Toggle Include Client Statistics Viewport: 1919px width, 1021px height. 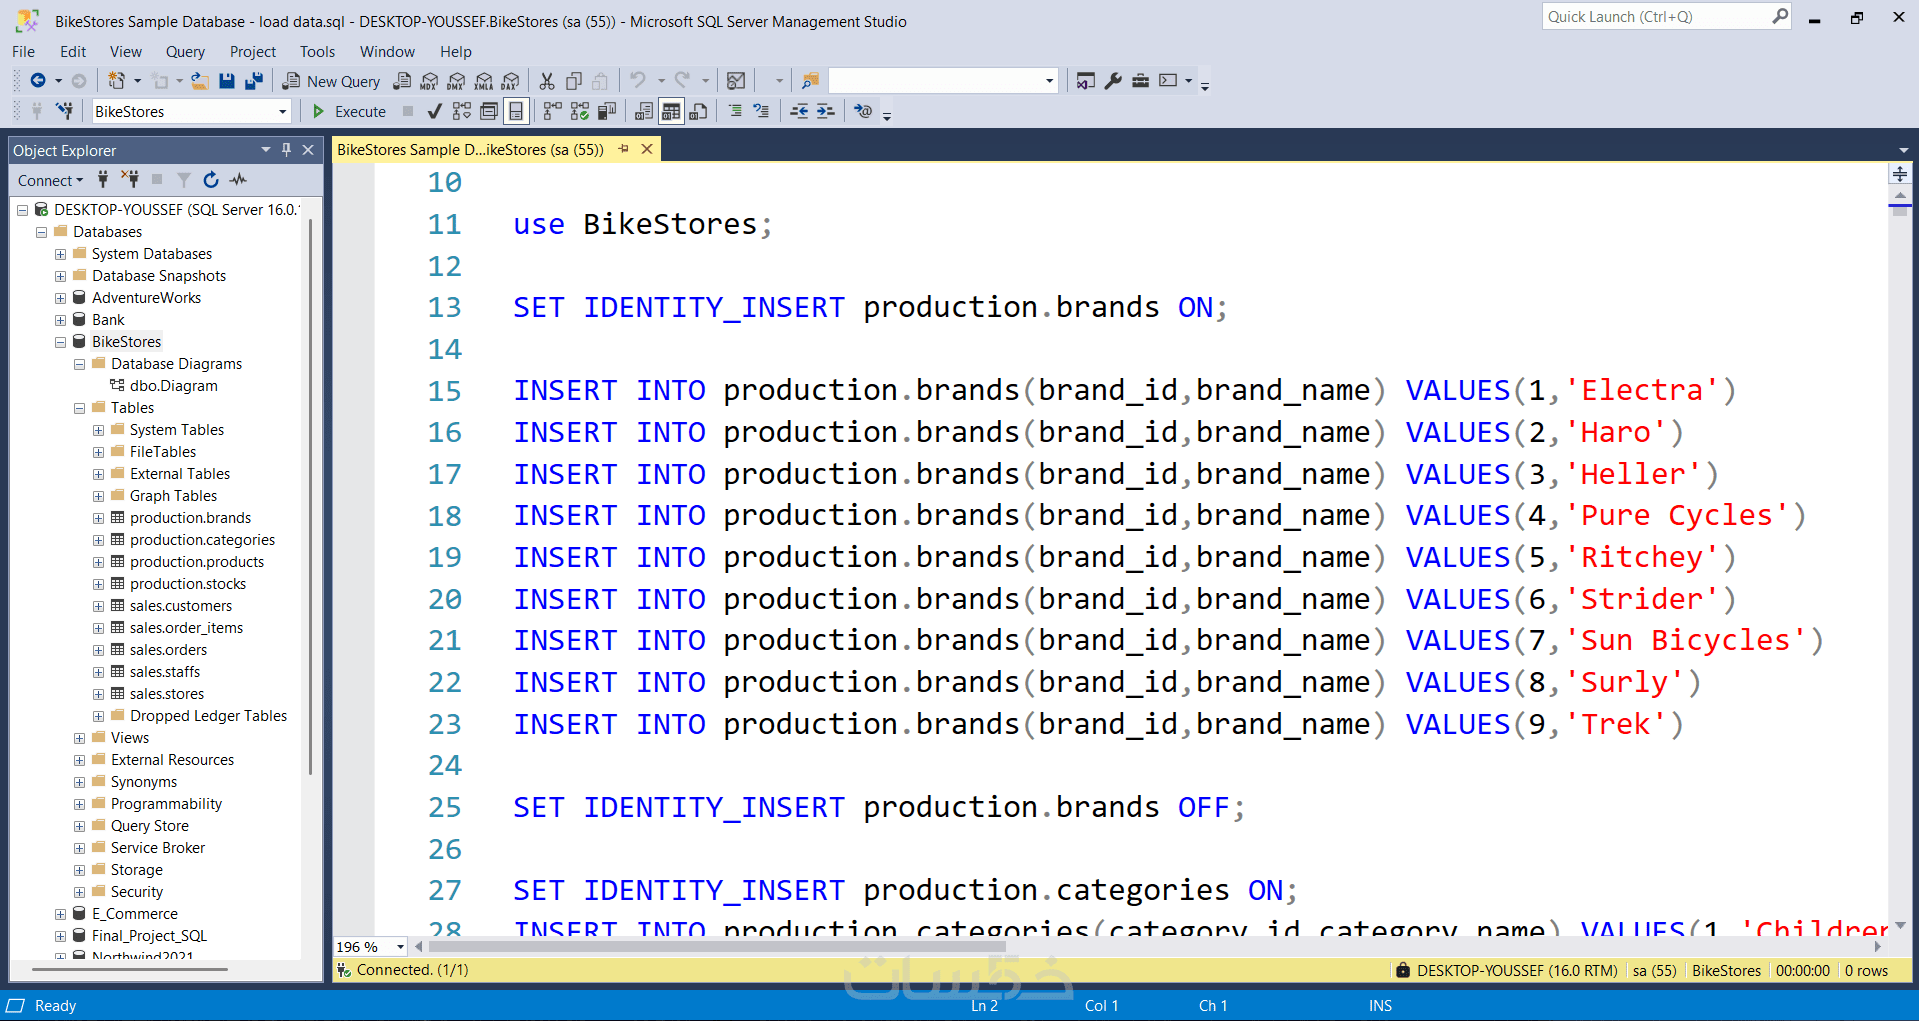(x=606, y=111)
